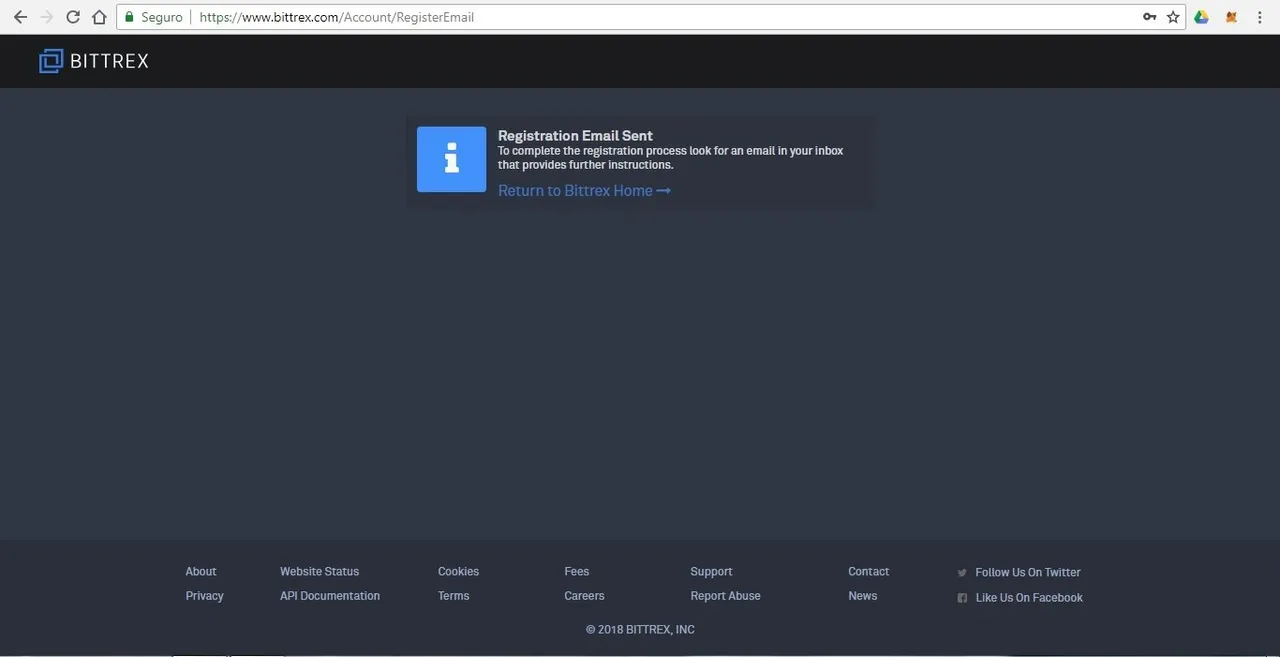Open the Website Status link
This screenshot has width=1280, height=657.
(319, 572)
